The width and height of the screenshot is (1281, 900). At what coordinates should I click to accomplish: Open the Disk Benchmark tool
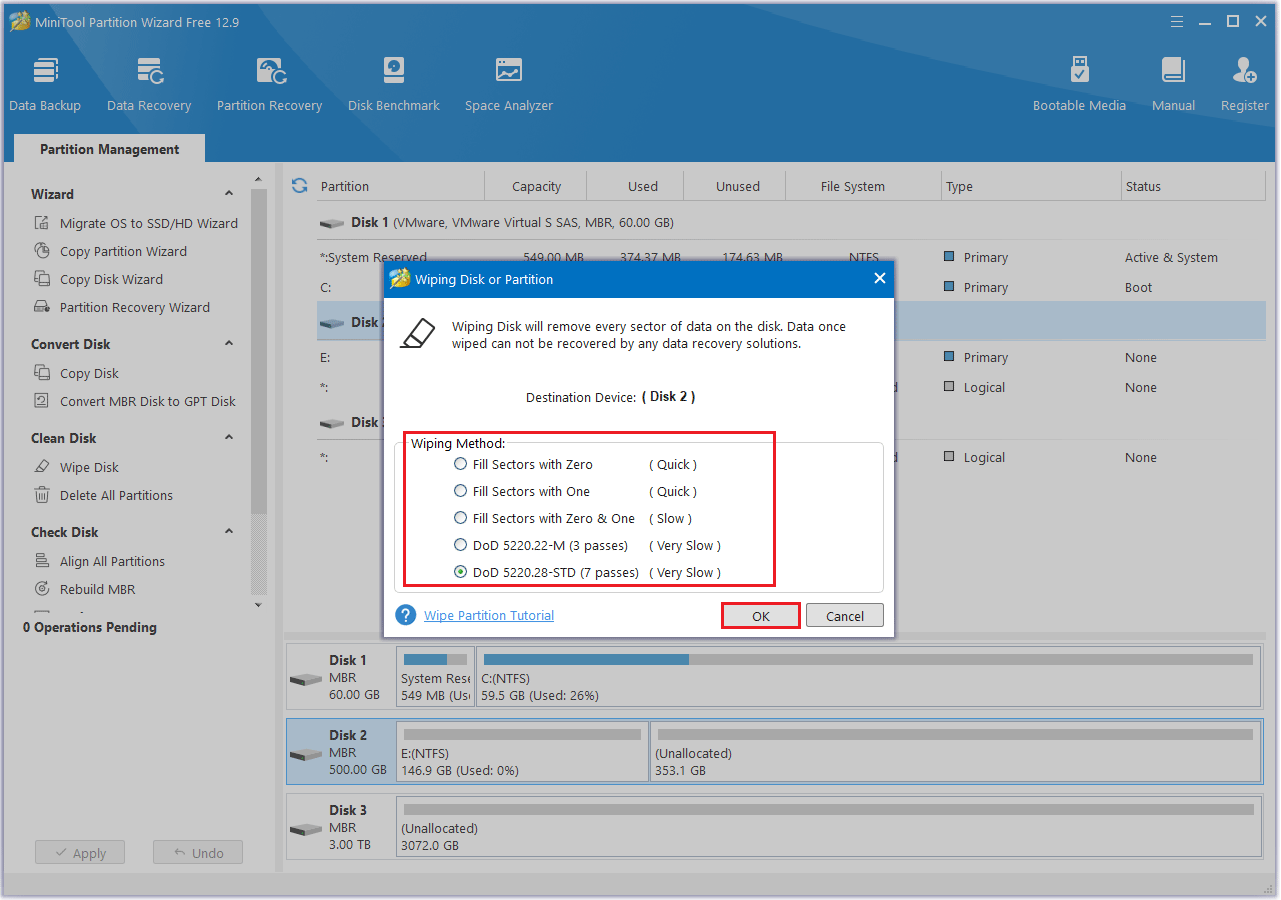393,82
